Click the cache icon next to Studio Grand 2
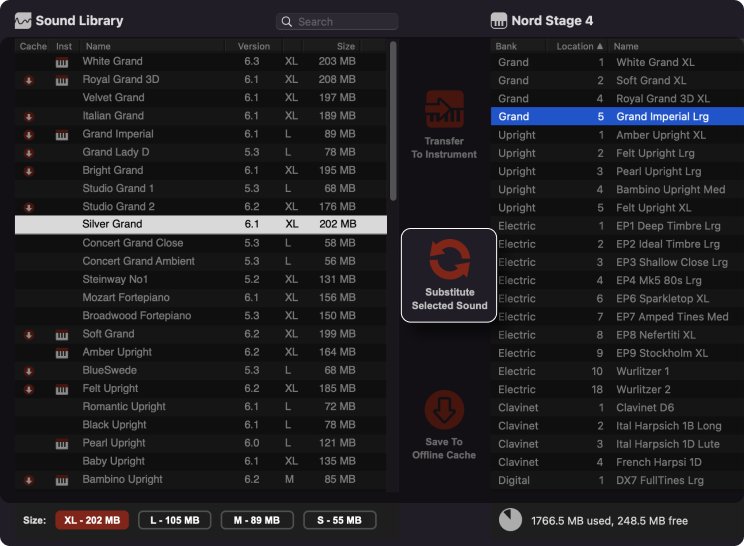The image size is (744, 546). [x=28, y=207]
